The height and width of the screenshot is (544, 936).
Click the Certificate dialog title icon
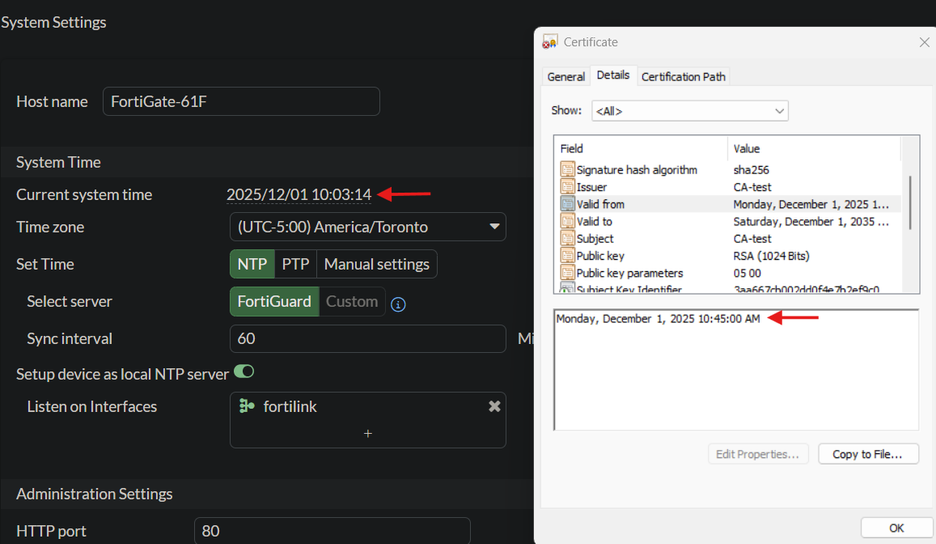pos(550,42)
